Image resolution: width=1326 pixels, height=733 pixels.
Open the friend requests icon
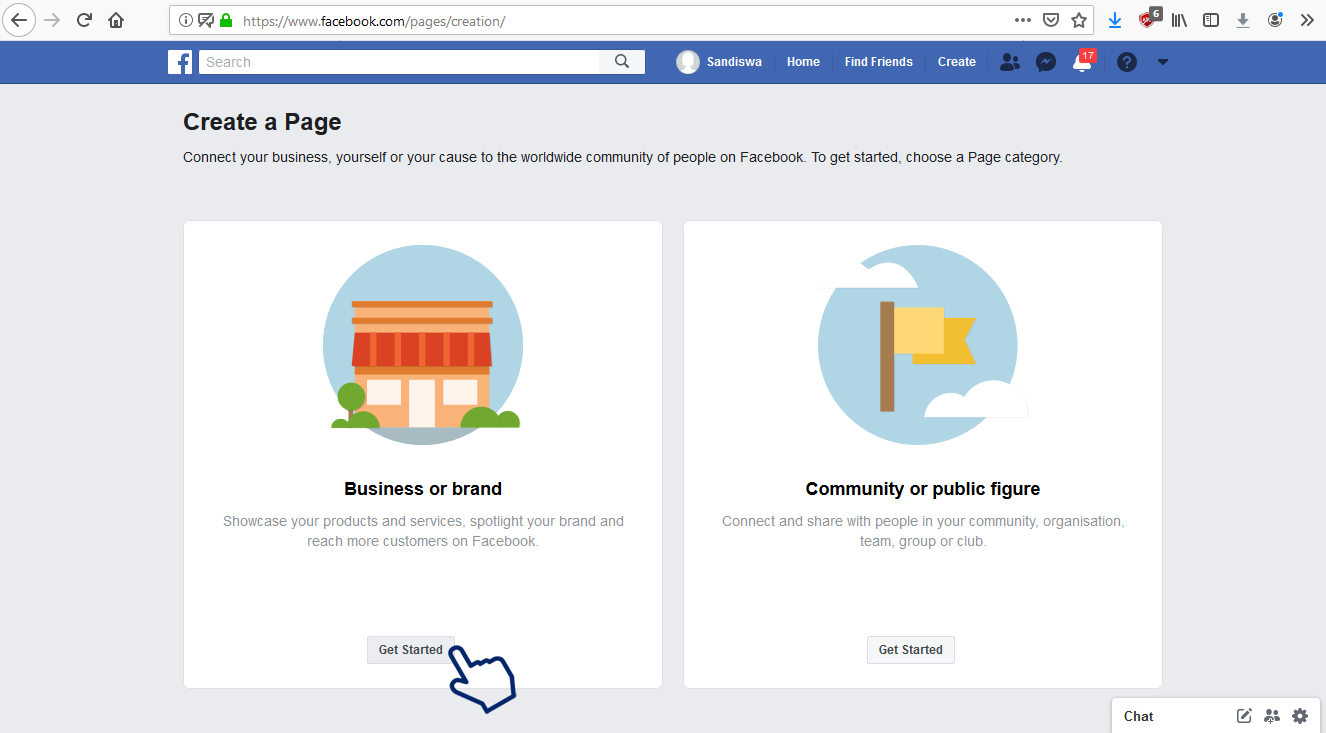point(1010,62)
